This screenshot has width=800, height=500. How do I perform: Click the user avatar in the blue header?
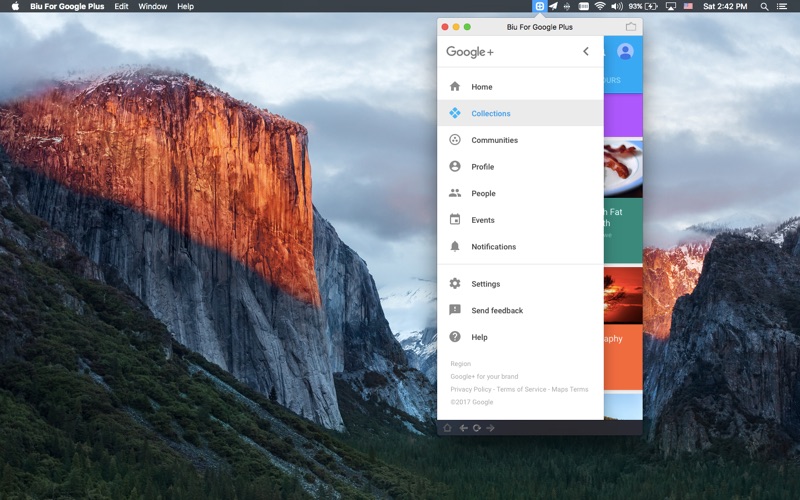click(x=625, y=51)
